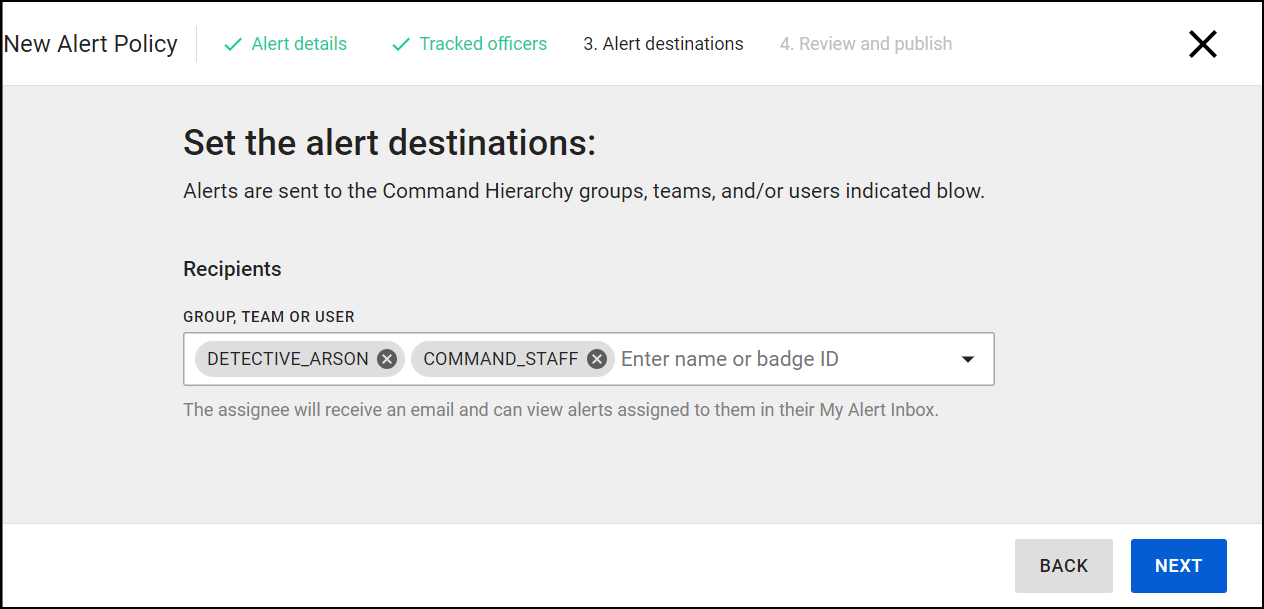Close the New Alert Policy dialog
This screenshot has width=1264, height=609.
(x=1202, y=44)
